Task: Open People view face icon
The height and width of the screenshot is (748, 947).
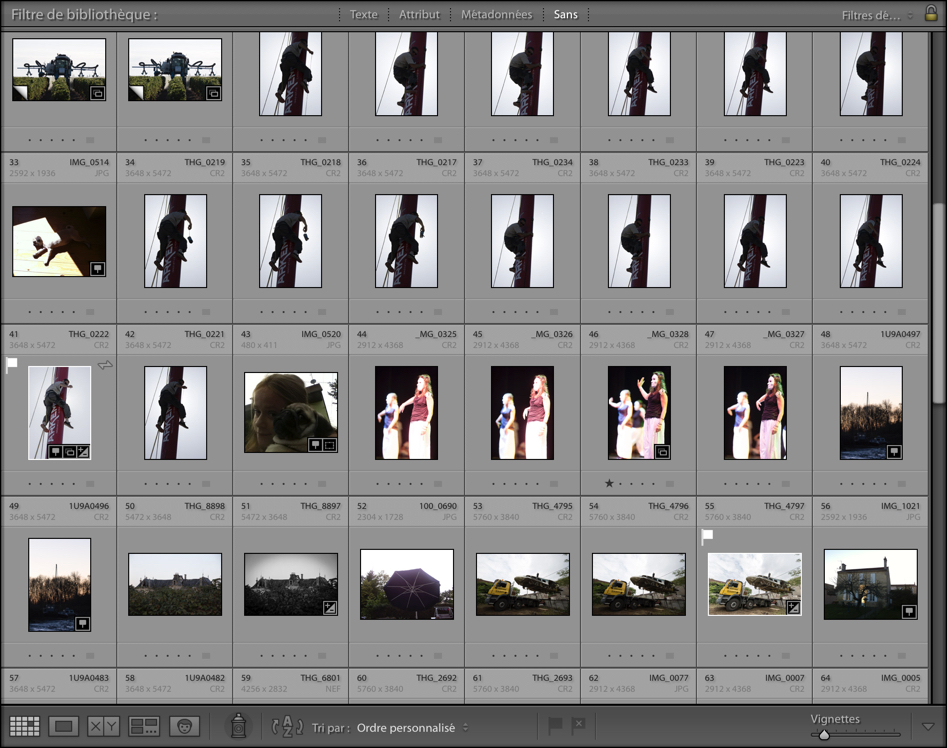Action: pos(184,726)
